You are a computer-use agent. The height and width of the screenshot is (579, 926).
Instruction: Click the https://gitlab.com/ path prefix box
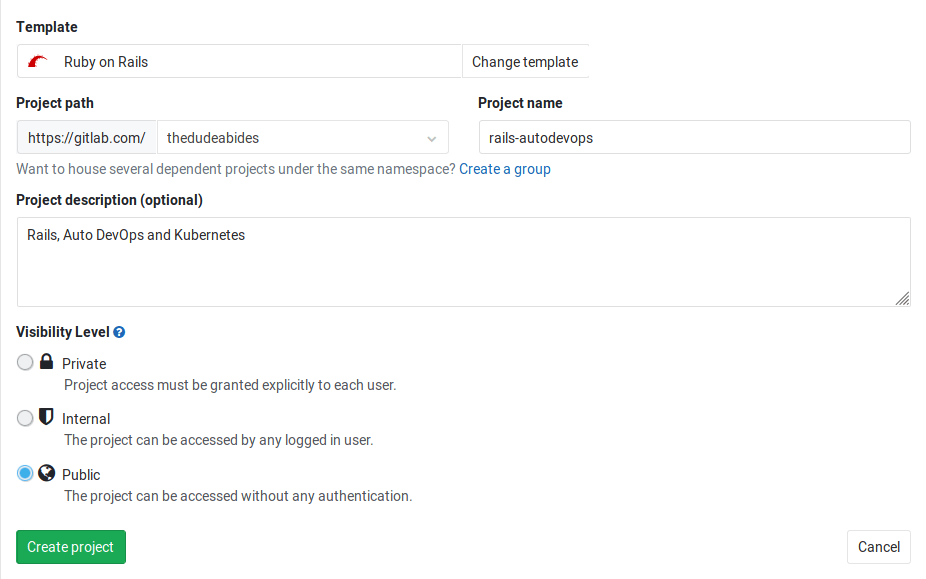(x=86, y=137)
